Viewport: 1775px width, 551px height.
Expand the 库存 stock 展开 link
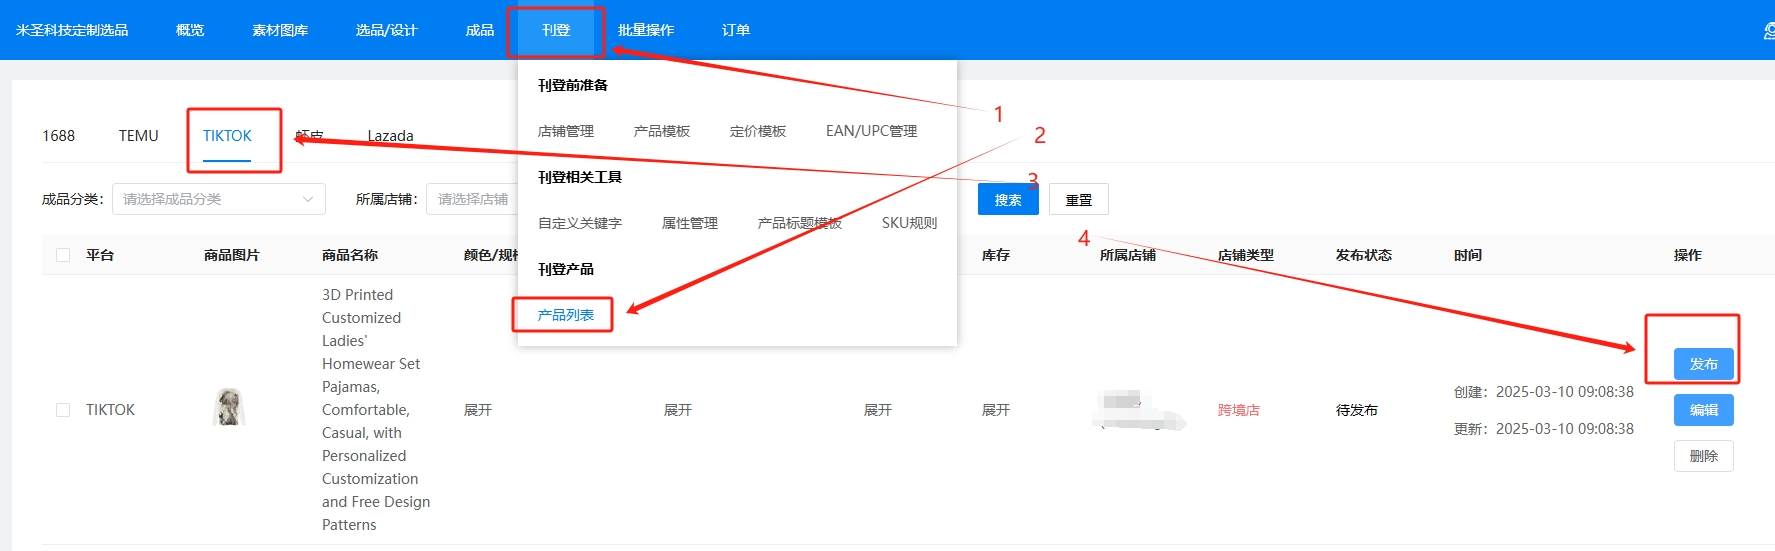click(x=996, y=410)
